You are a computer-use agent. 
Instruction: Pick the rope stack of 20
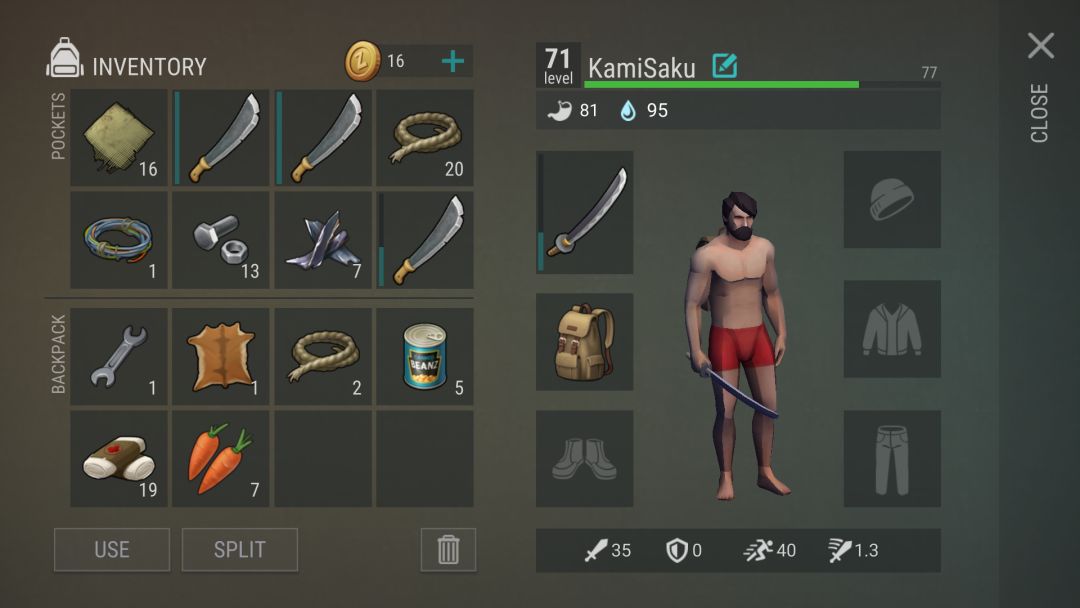[424, 138]
